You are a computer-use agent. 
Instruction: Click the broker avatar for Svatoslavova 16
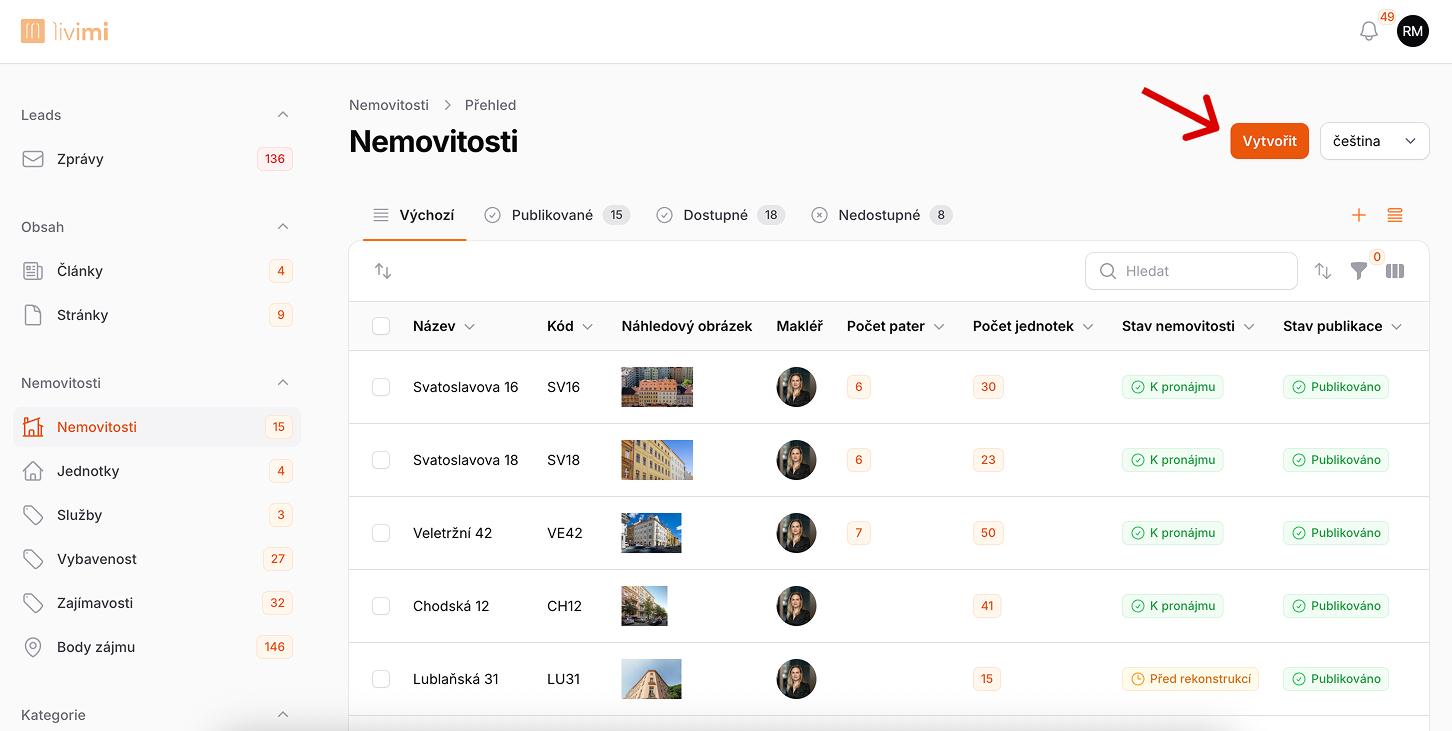click(x=796, y=387)
